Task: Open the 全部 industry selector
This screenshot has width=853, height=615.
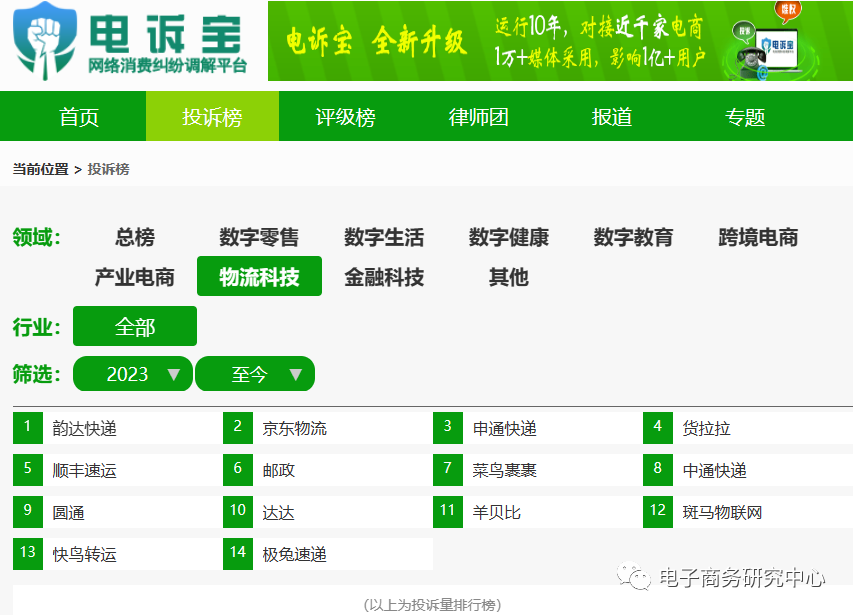Action: [x=135, y=326]
